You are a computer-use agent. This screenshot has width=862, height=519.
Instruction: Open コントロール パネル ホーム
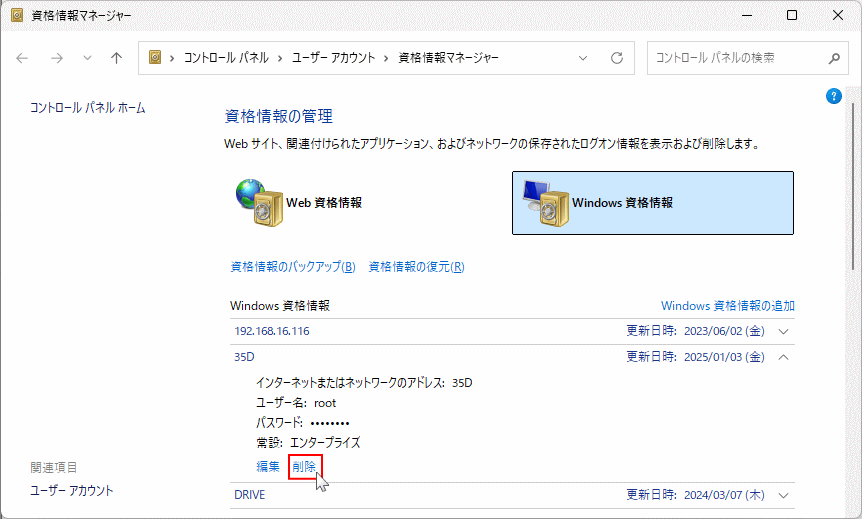87,108
